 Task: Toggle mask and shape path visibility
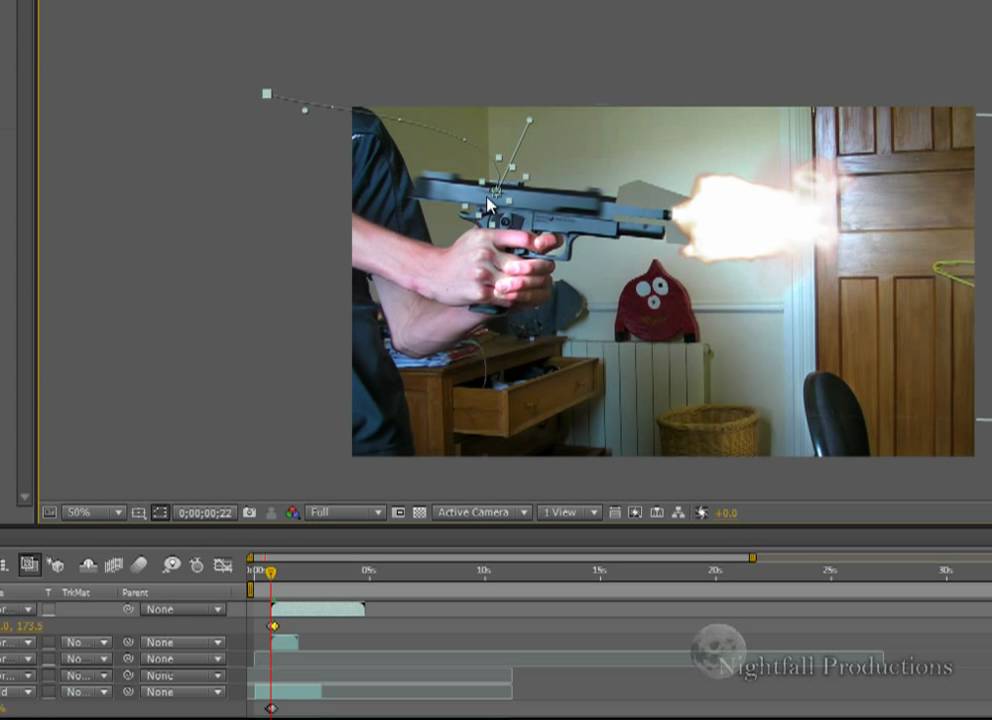[x=160, y=512]
